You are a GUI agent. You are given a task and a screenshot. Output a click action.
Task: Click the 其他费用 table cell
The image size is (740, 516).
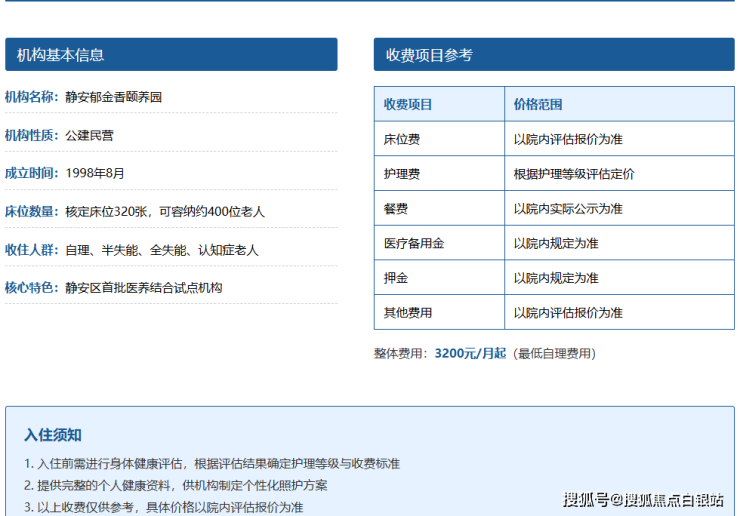pos(439,313)
